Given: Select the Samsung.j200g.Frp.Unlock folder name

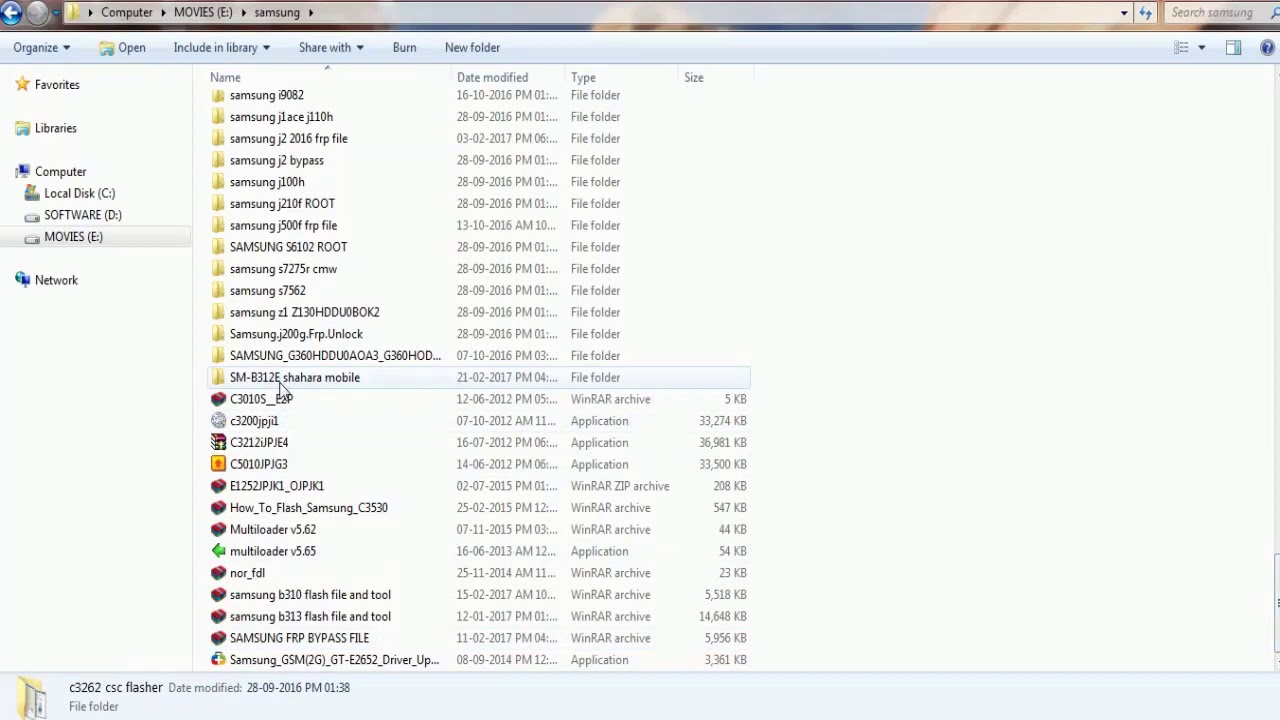Looking at the screenshot, I should (296, 334).
